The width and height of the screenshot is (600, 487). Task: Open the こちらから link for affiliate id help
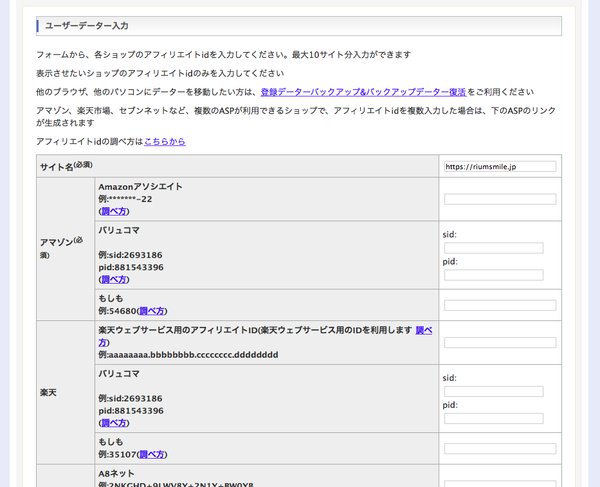(x=165, y=142)
